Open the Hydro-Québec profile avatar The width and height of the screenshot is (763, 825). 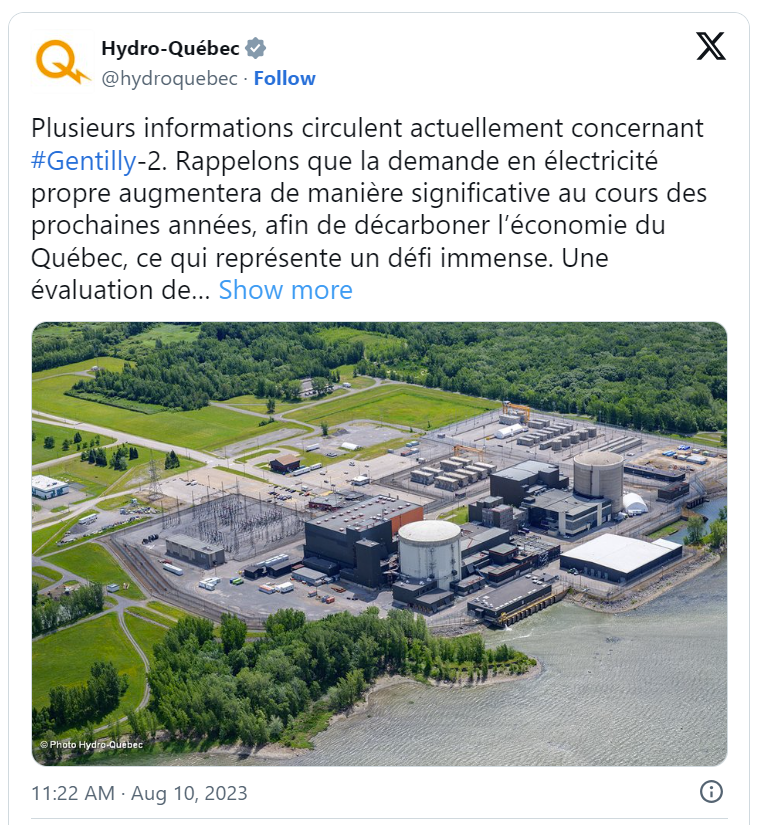coord(63,62)
